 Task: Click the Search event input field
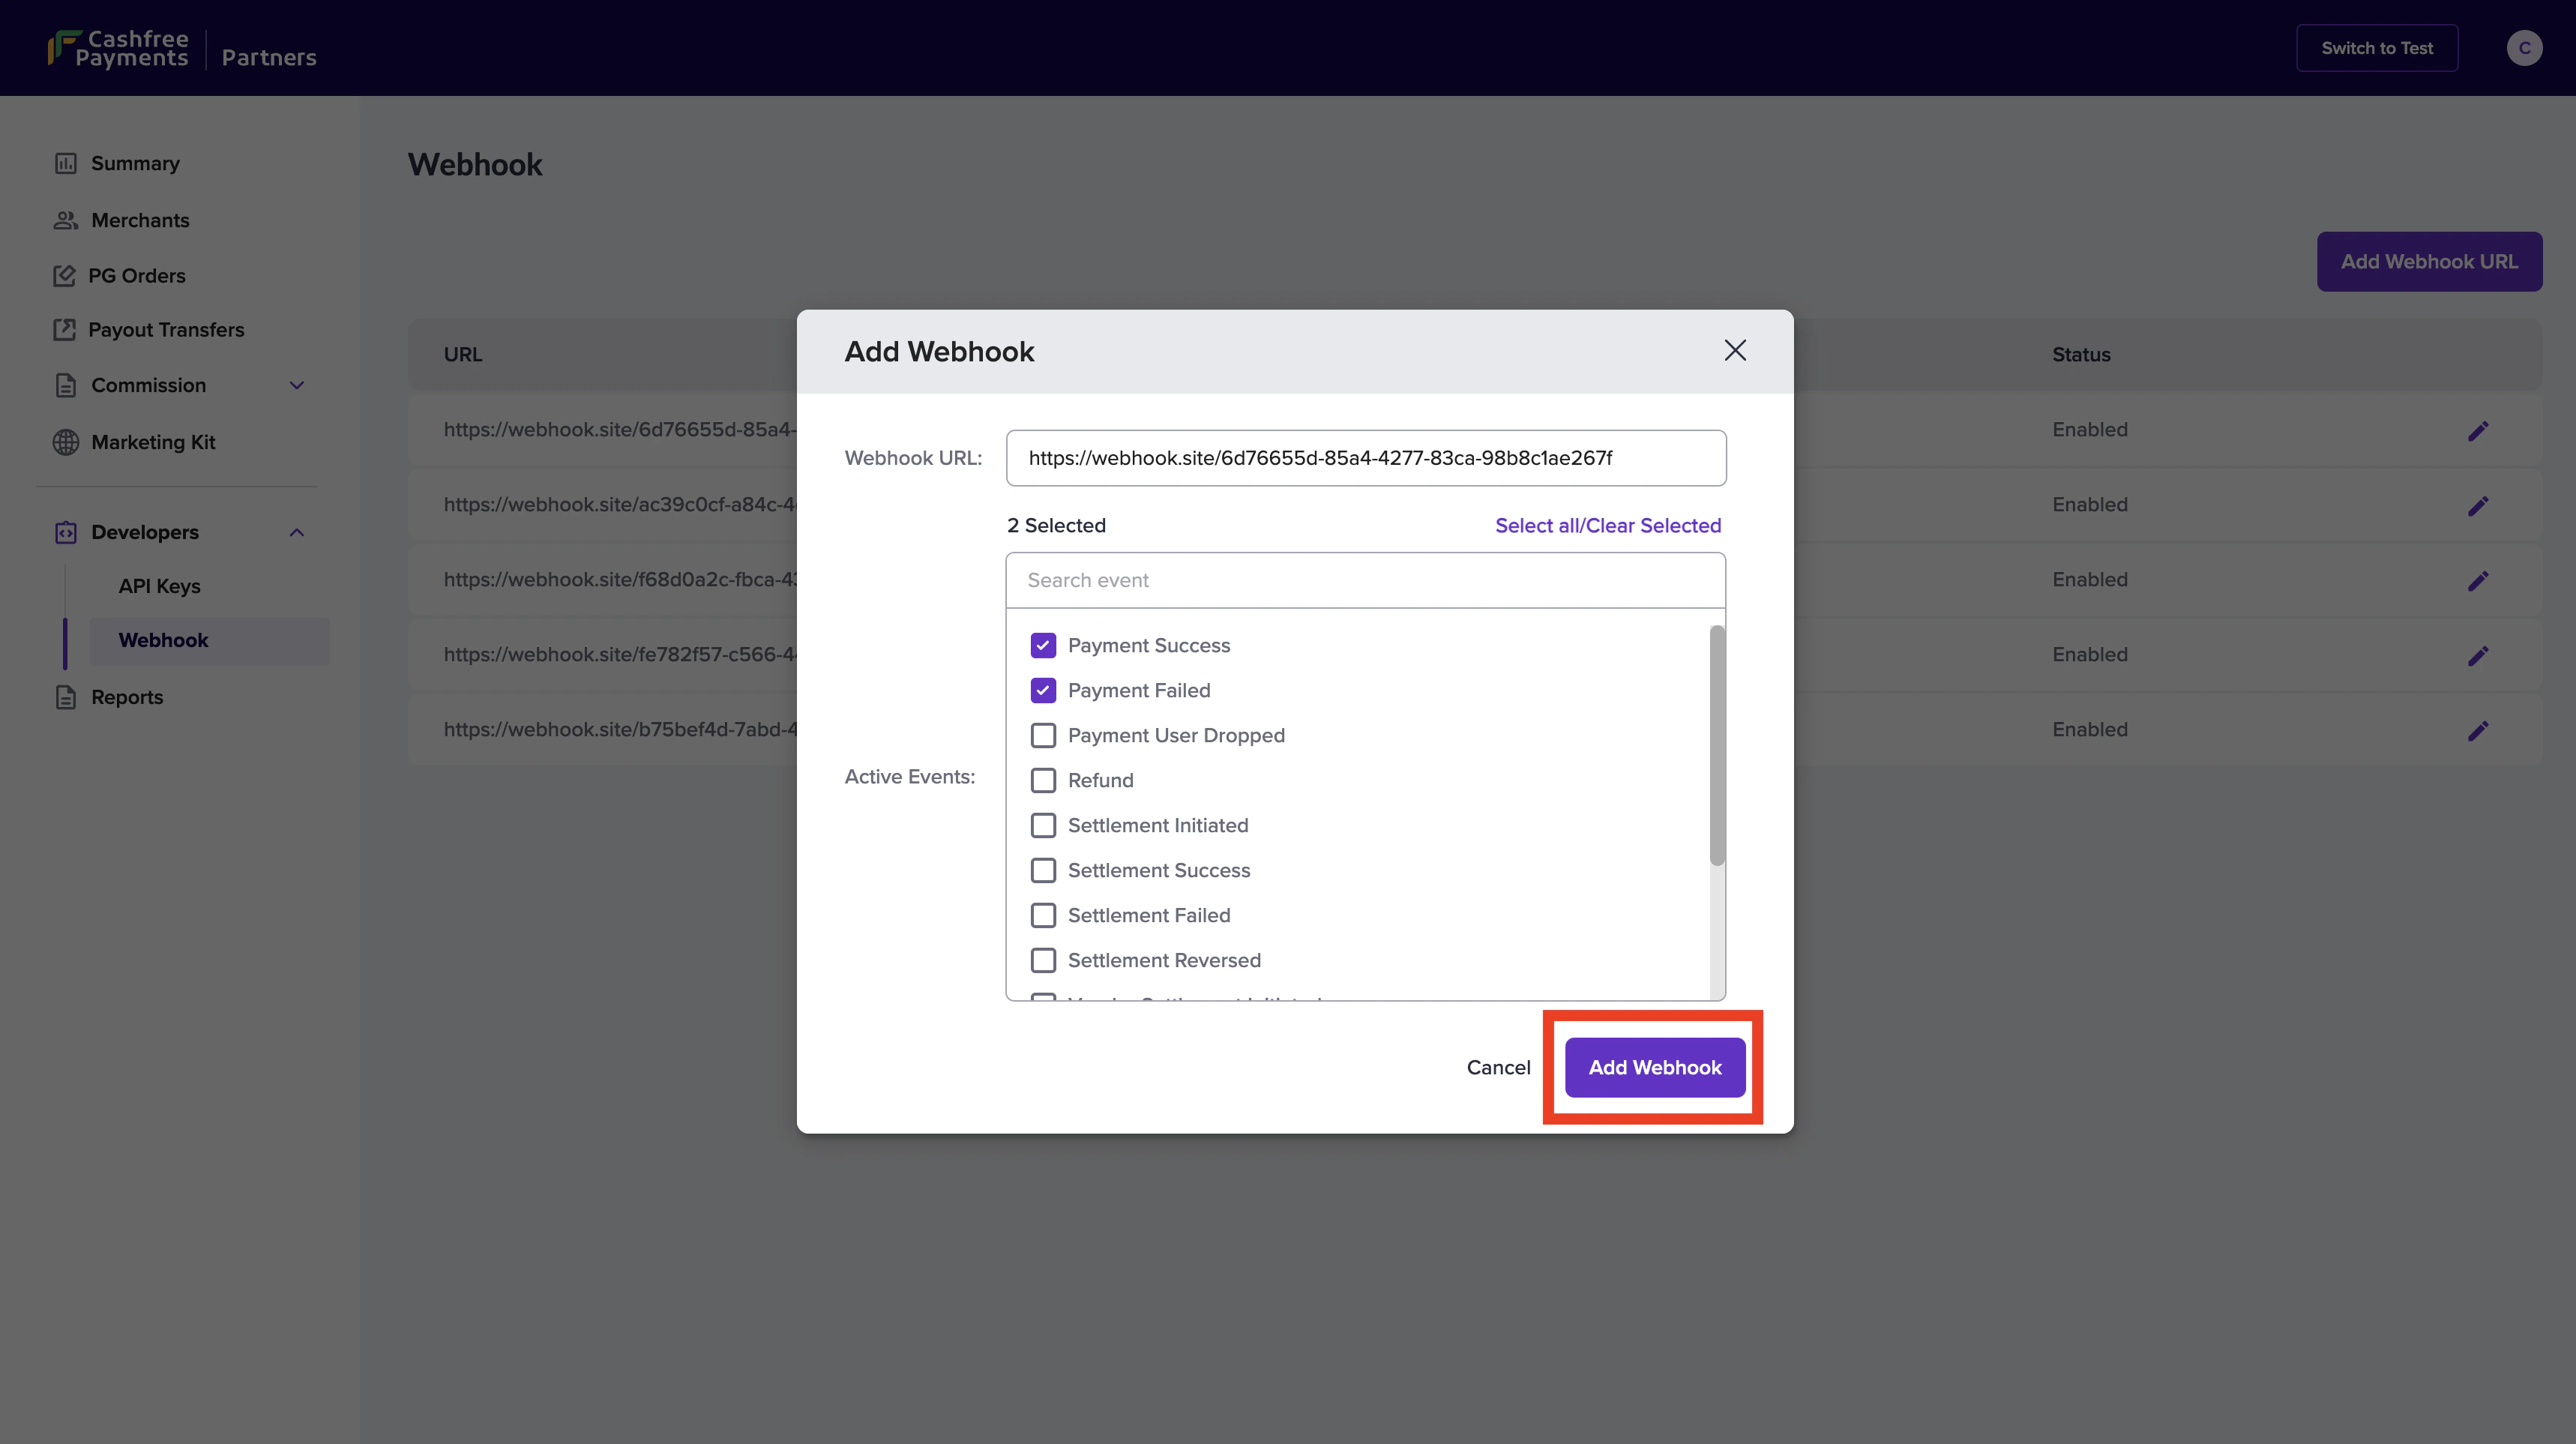(x=1365, y=580)
